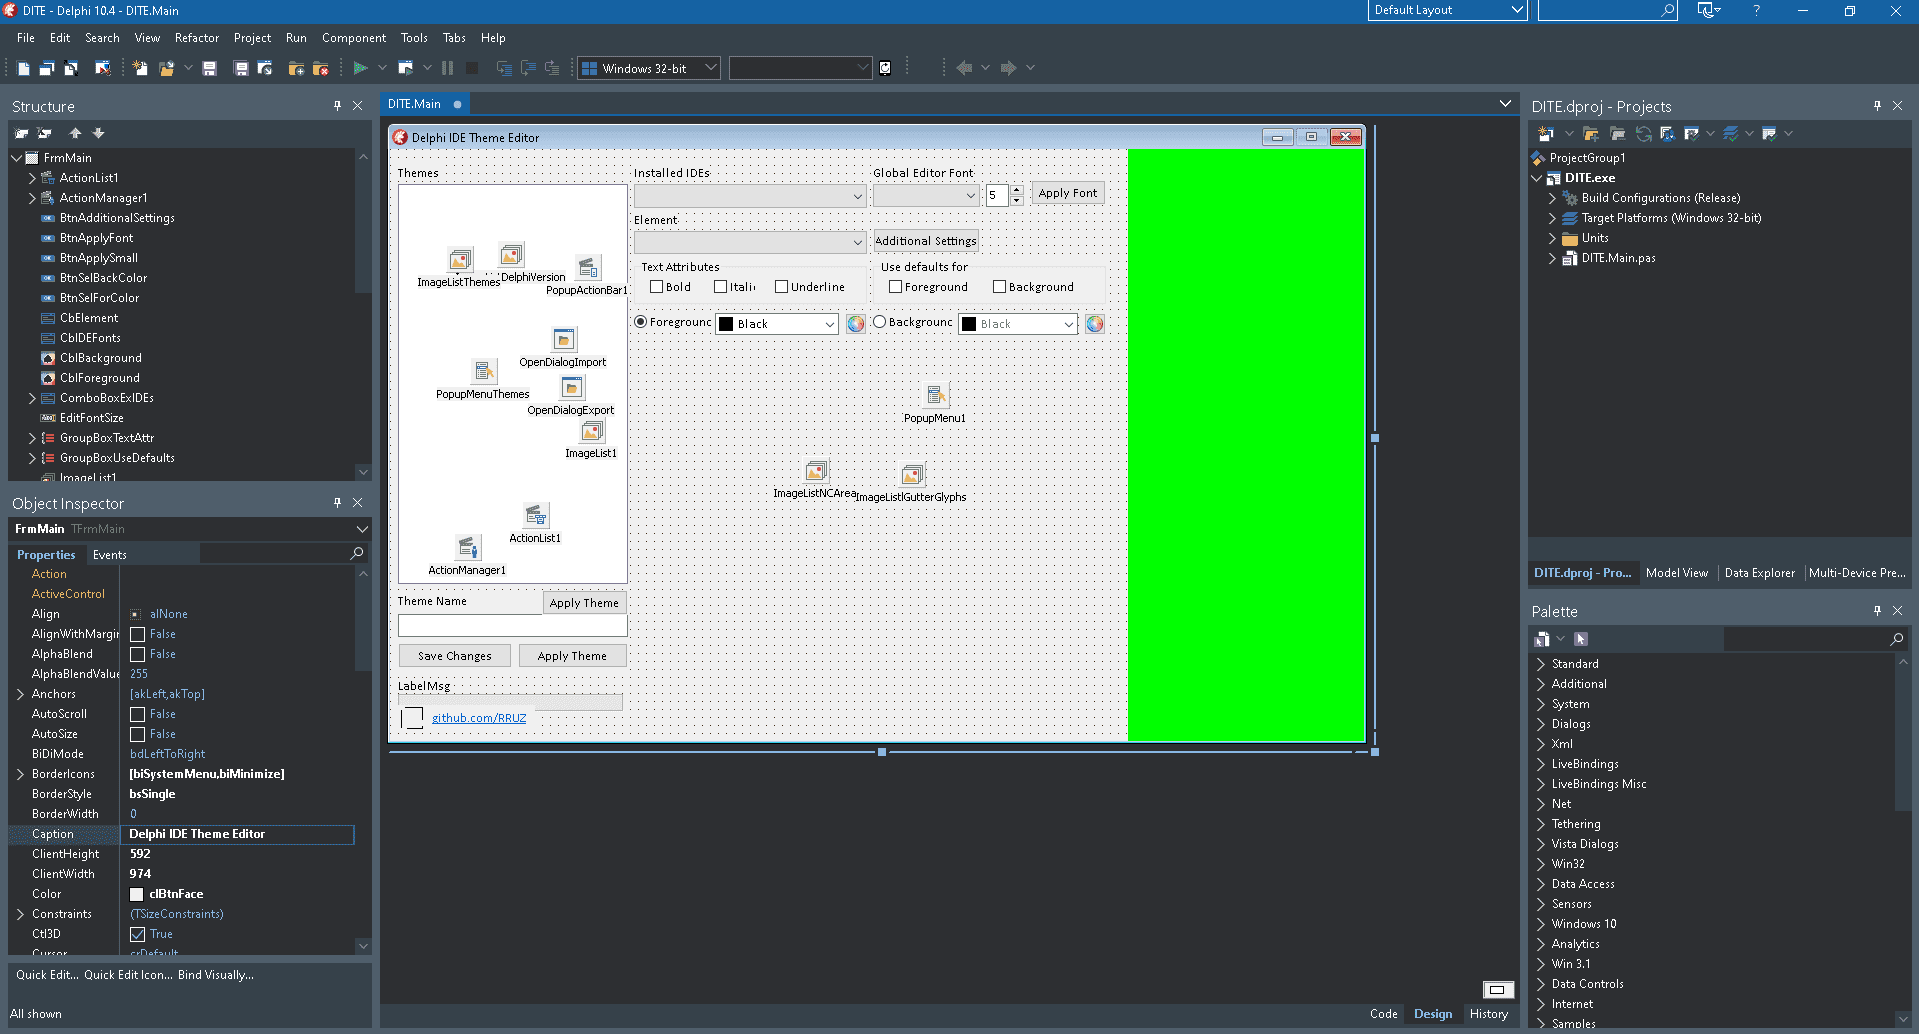Click the Back navigation arrow in toolbar
The image size is (1919, 1034).
click(x=964, y=68)
